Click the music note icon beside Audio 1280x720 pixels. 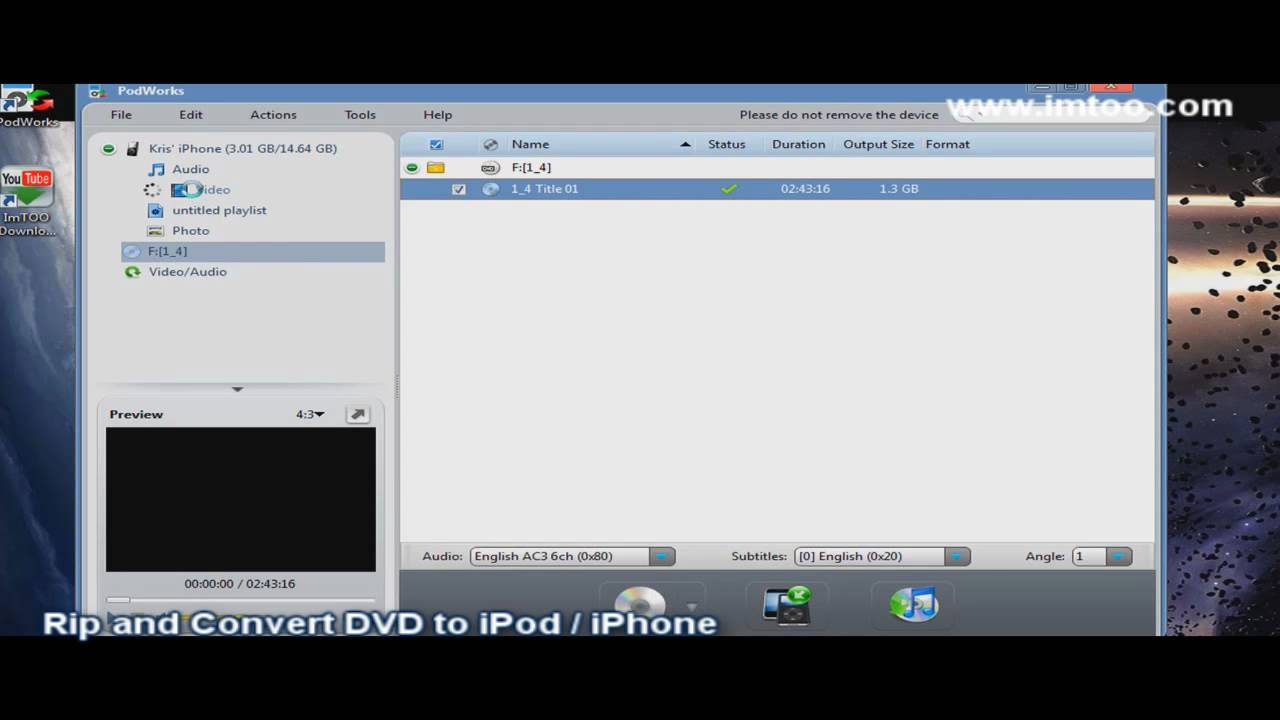(156, 169)
